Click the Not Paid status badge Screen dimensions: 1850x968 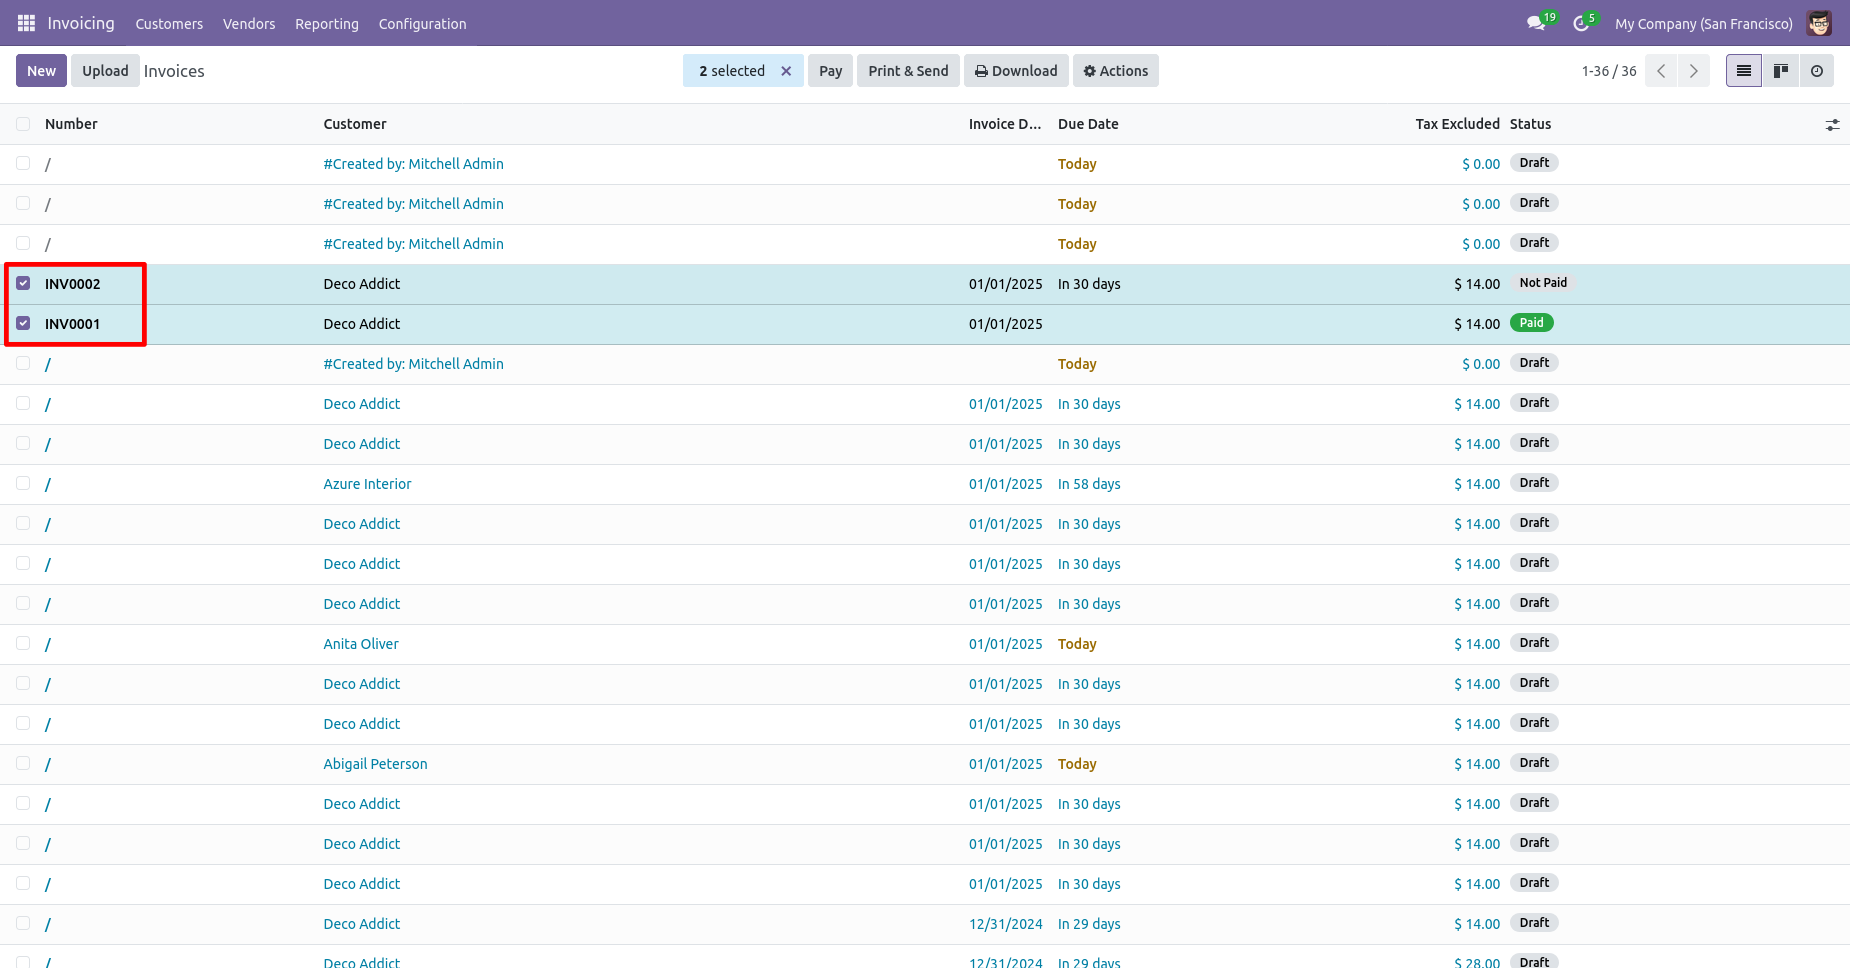(1543, 283)
